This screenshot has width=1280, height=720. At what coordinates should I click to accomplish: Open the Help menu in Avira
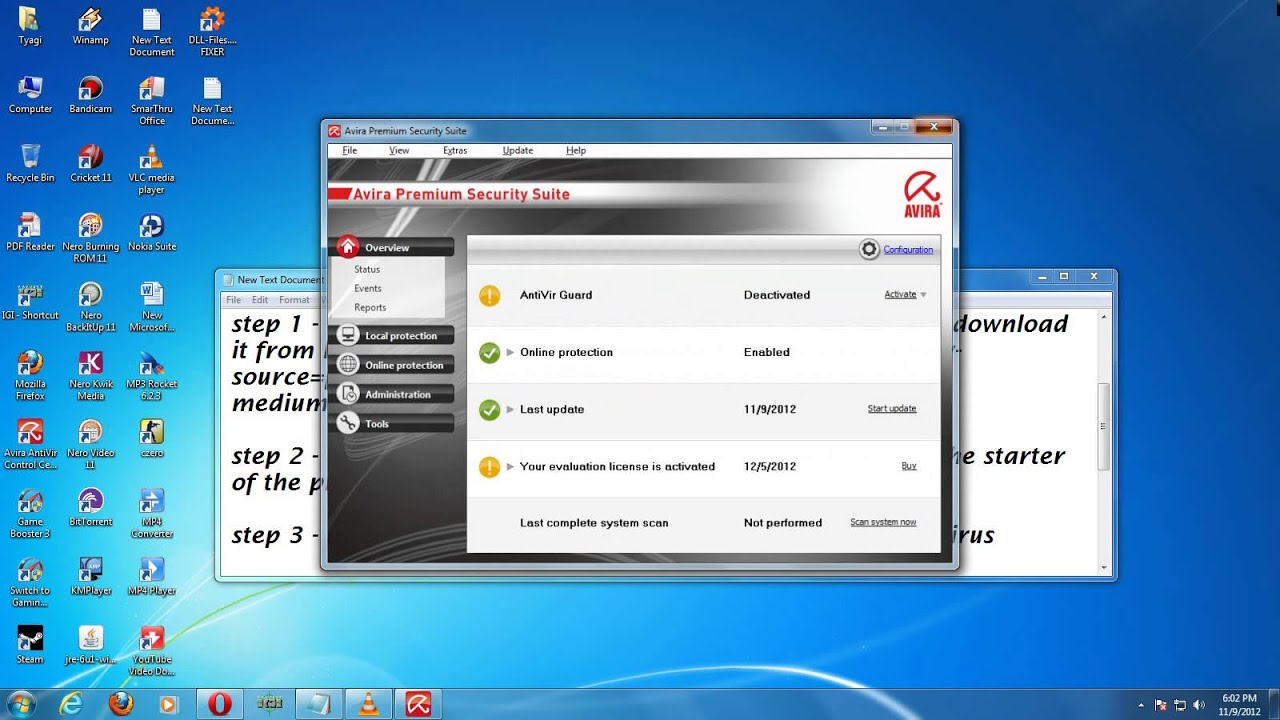(576, 150)
